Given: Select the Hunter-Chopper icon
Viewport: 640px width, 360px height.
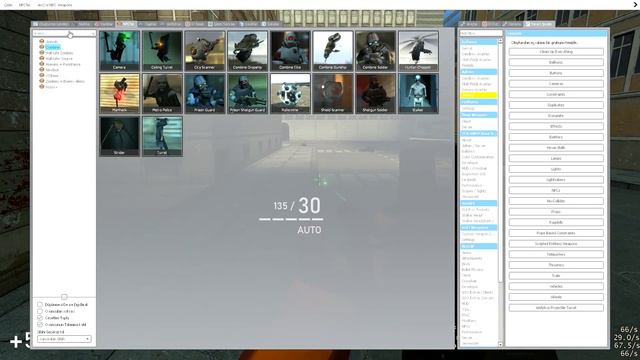Looking at the screenshot, I should coord(418,51).
